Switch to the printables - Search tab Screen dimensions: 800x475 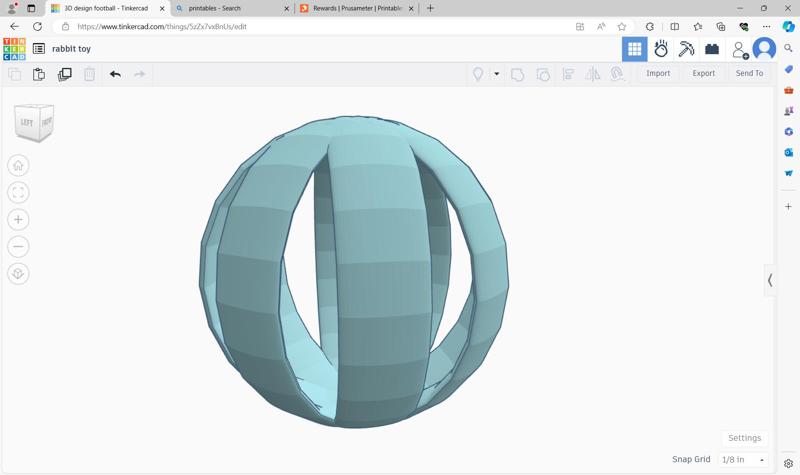[230, 8]
